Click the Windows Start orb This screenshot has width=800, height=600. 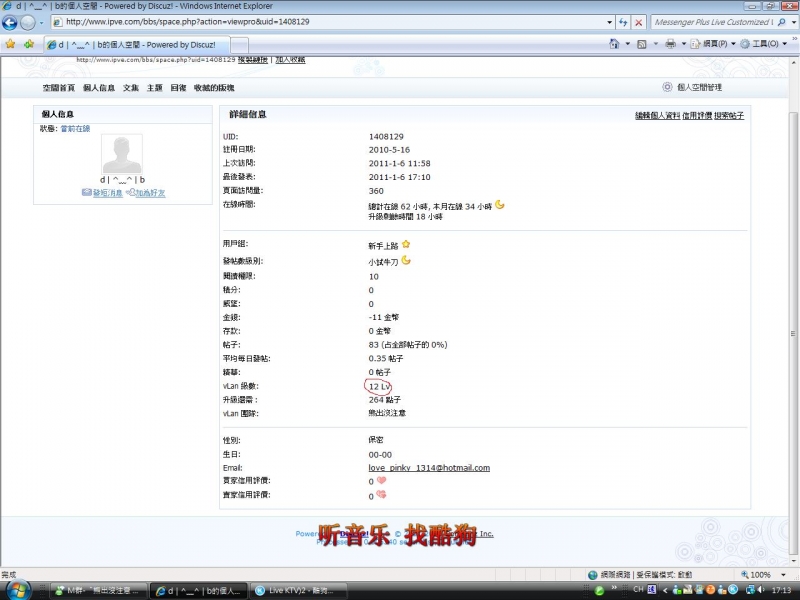18,590
